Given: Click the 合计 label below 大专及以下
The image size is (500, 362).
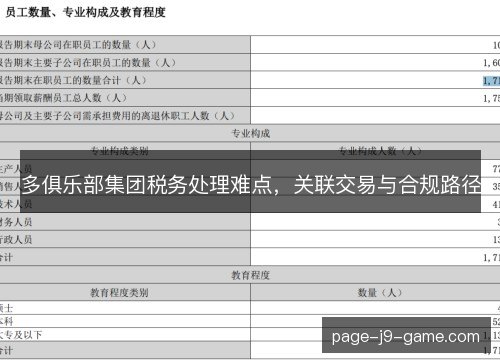Looking at the screenshot, I should point(6,350).
